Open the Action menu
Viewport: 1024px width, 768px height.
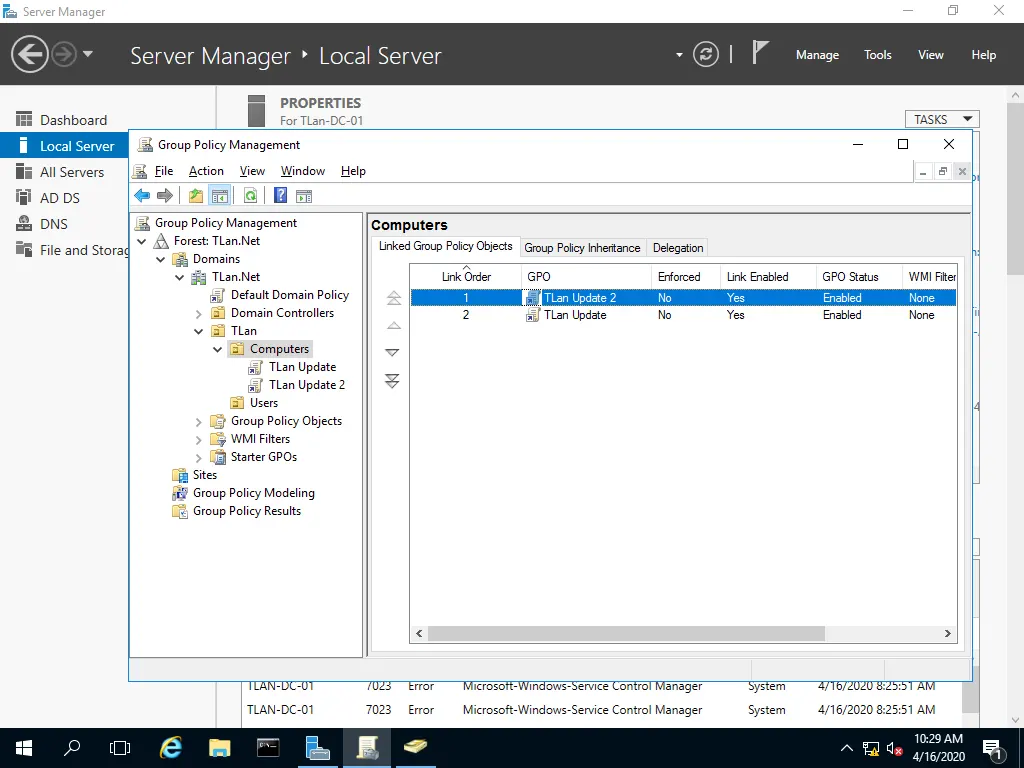206,171
